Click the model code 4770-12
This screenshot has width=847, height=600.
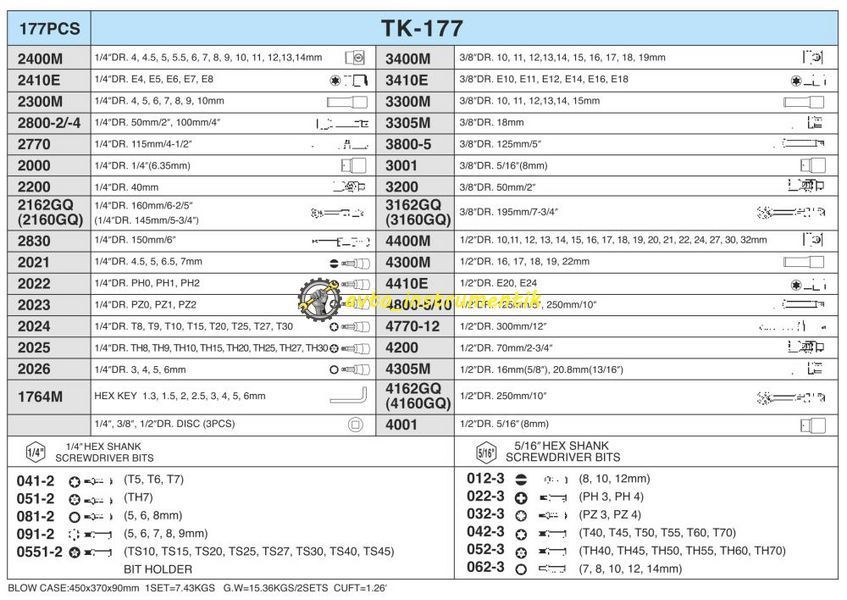(413, 326)
